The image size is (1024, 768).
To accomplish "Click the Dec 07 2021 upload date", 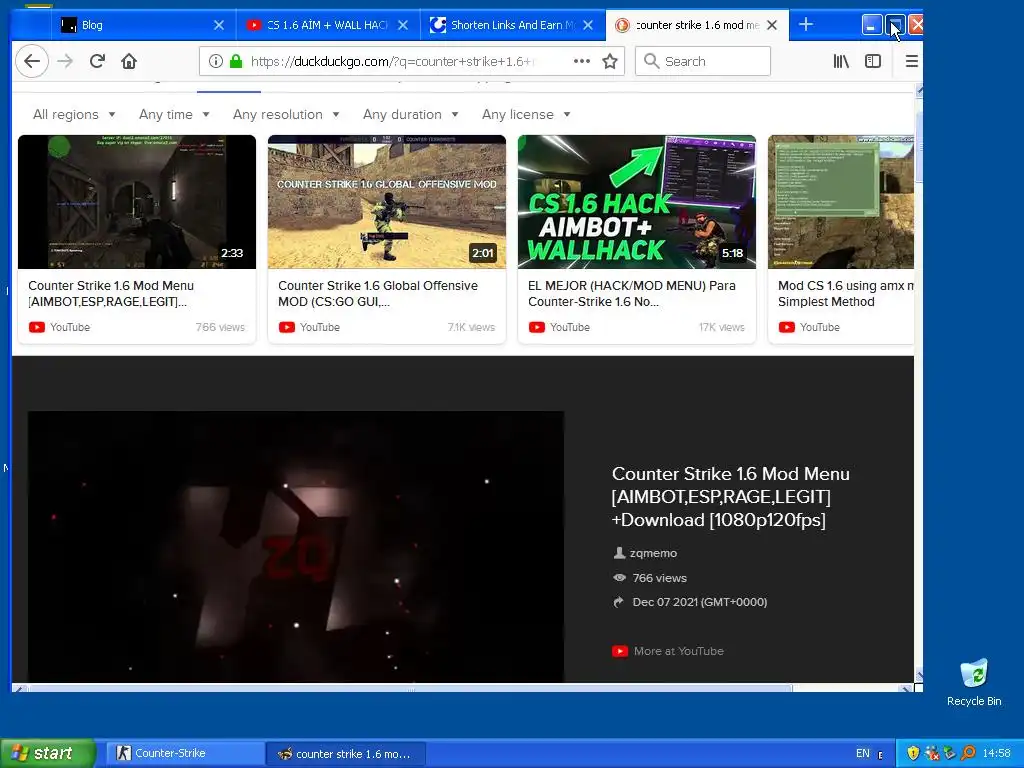I will 699,602.
